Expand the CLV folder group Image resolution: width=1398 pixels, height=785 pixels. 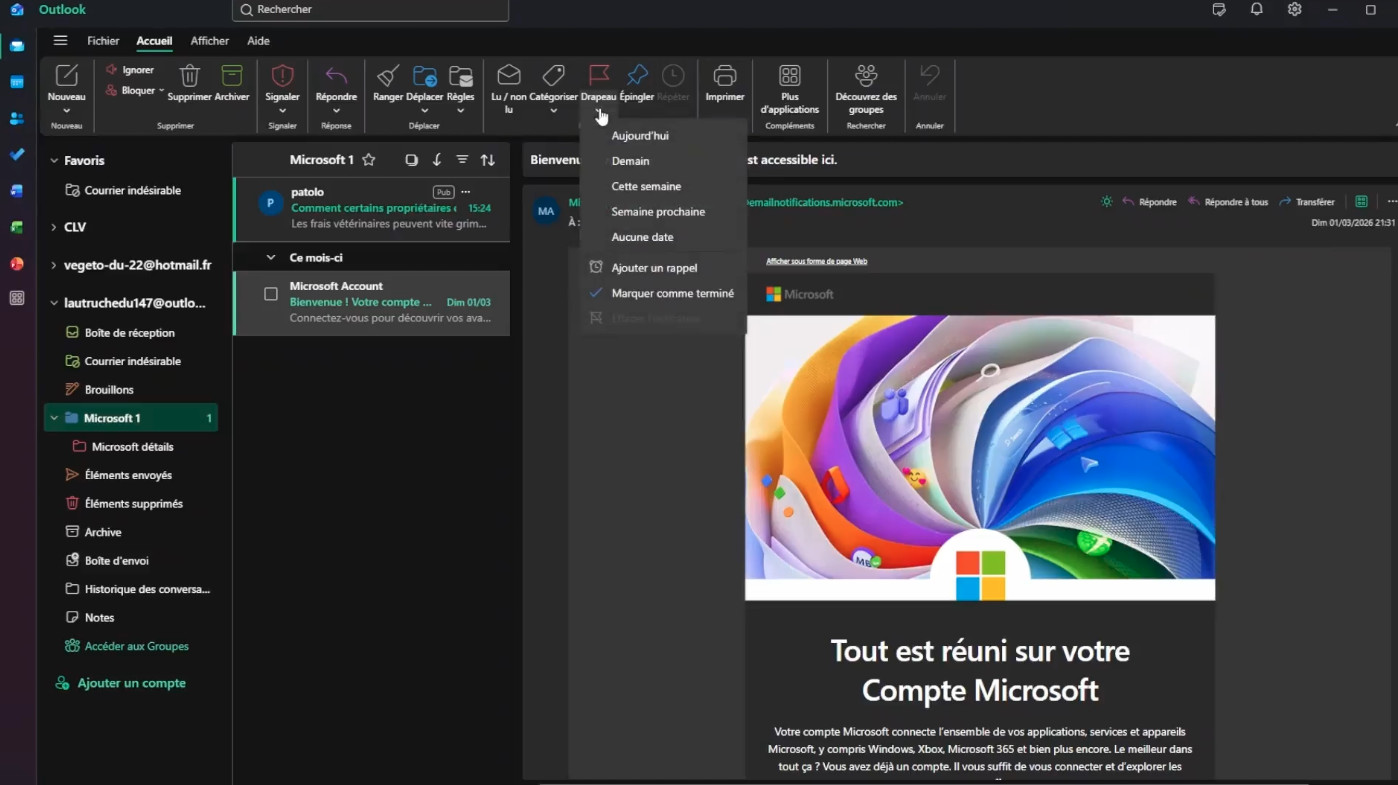click(x=54, y=227)
